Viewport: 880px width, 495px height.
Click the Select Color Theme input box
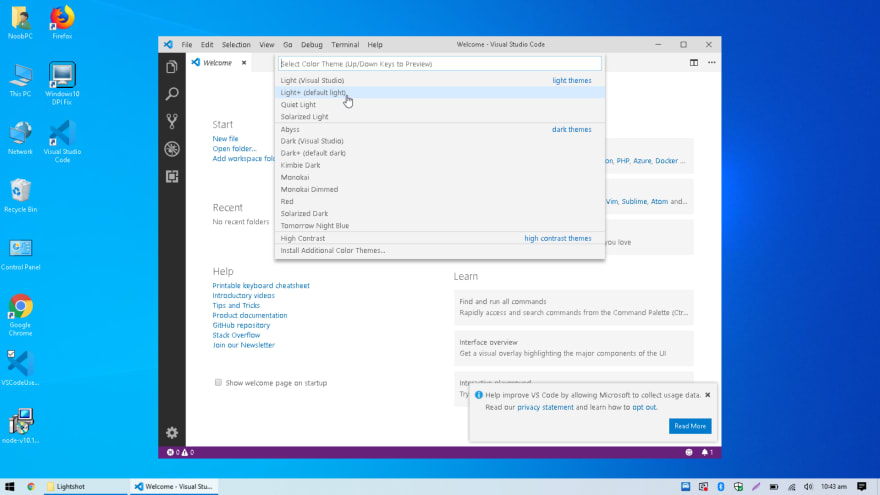(x=439, y=64)
